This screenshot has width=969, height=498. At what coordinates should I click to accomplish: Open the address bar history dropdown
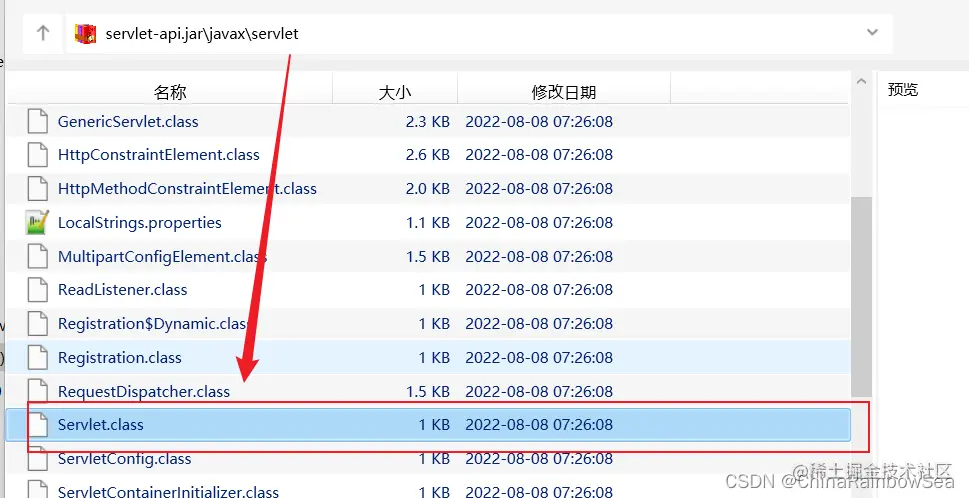tap(872, 33)
